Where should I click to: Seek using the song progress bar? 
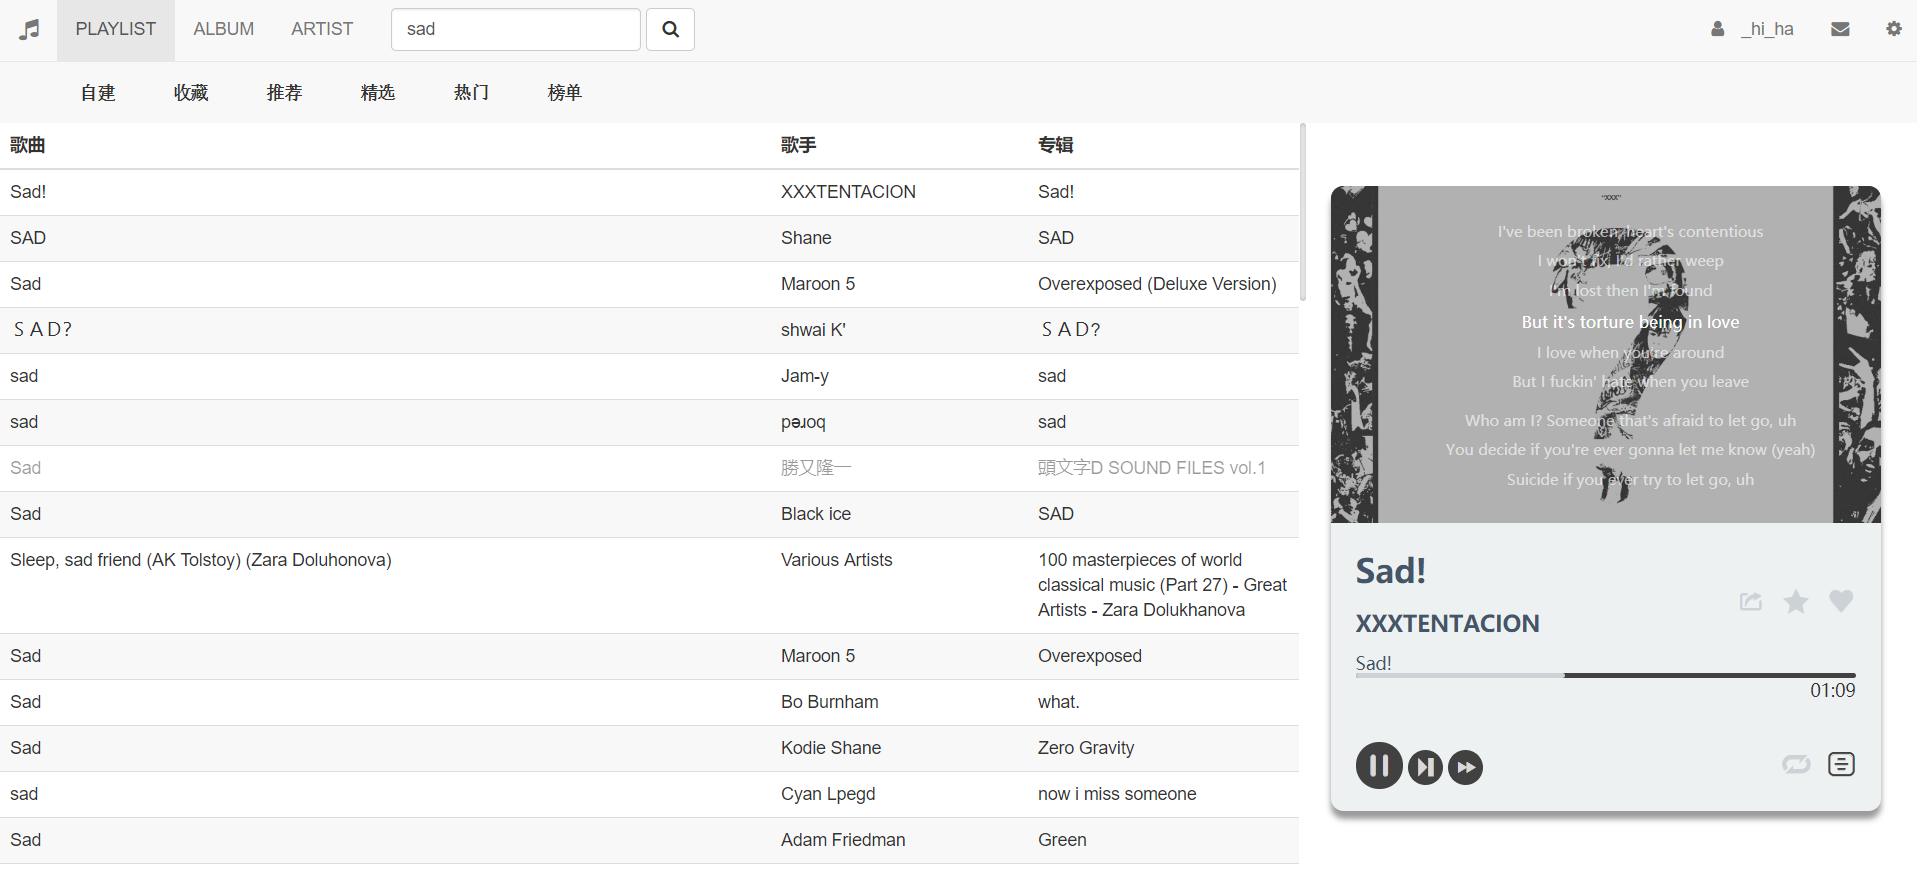[1605, 676]
